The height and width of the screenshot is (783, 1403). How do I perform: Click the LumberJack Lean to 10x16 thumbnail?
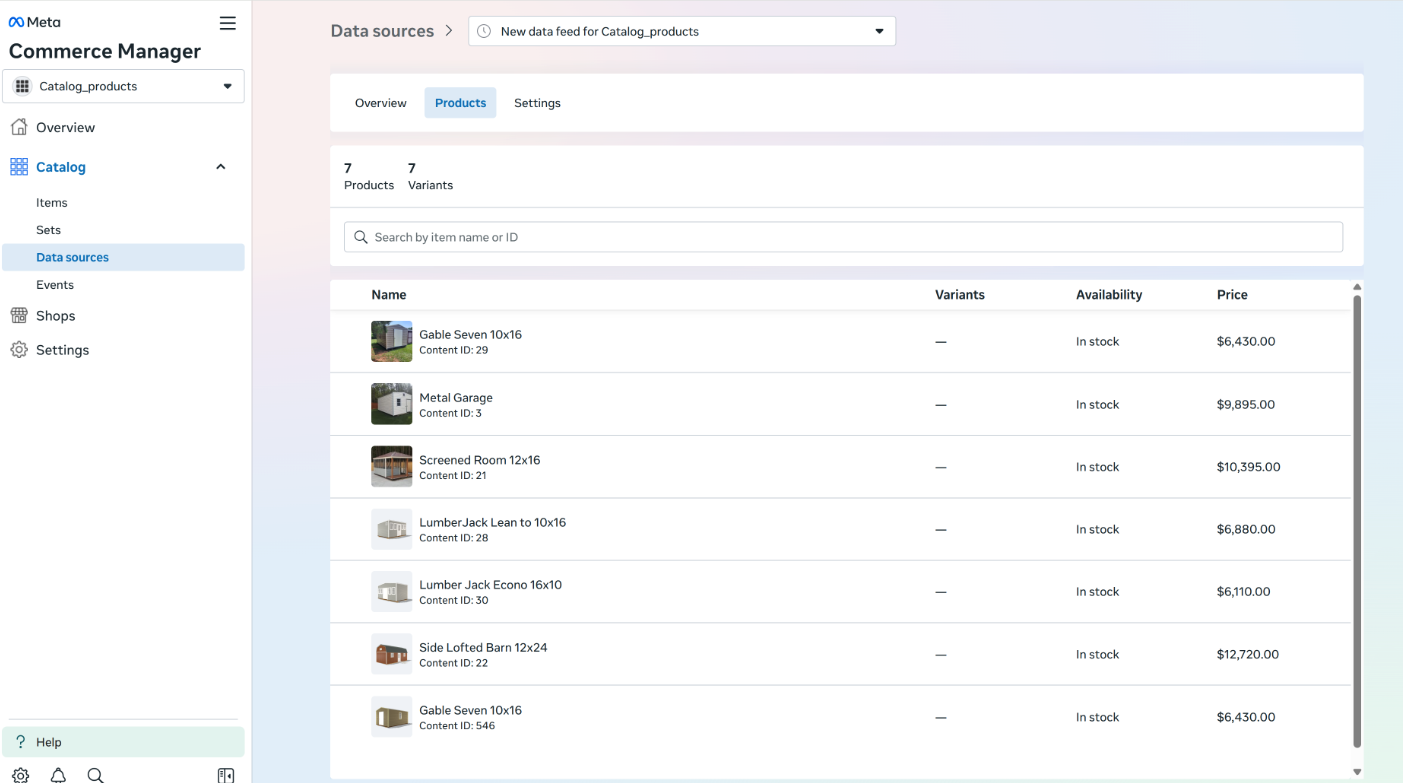391,529
